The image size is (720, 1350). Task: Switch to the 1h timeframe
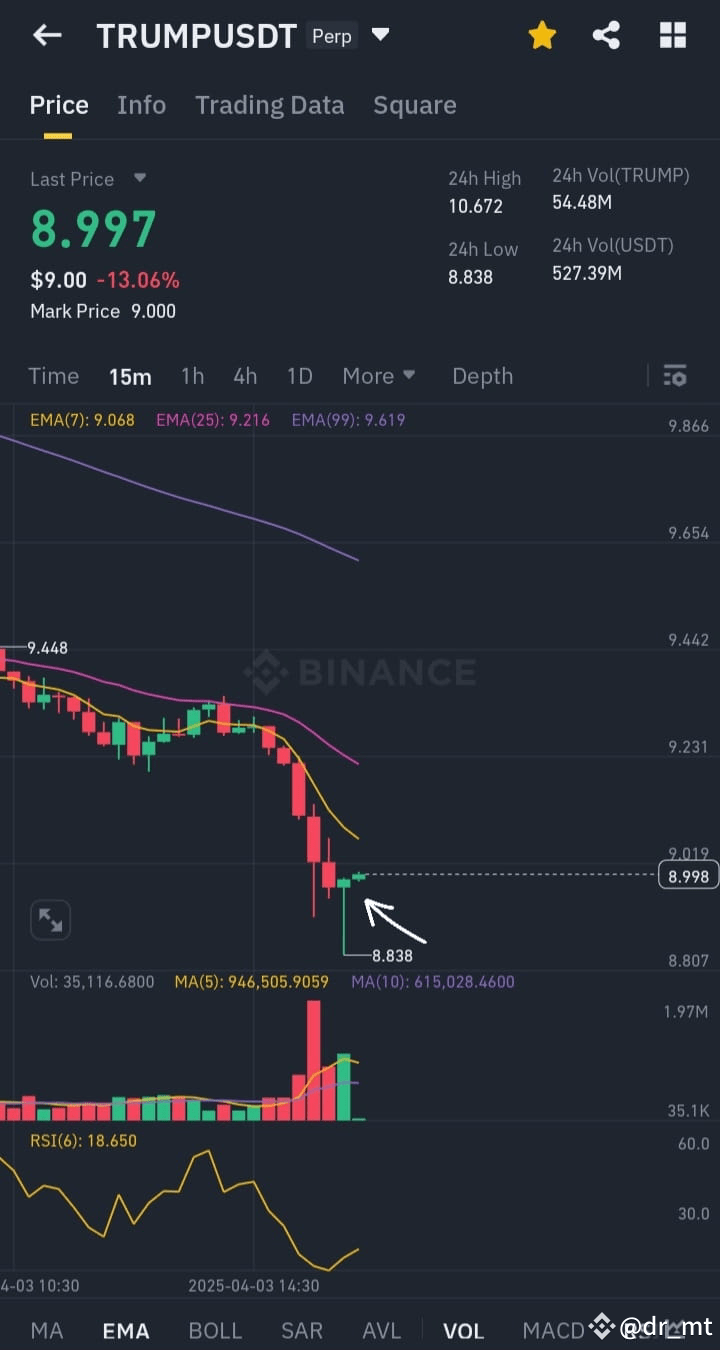coord(192,376)
